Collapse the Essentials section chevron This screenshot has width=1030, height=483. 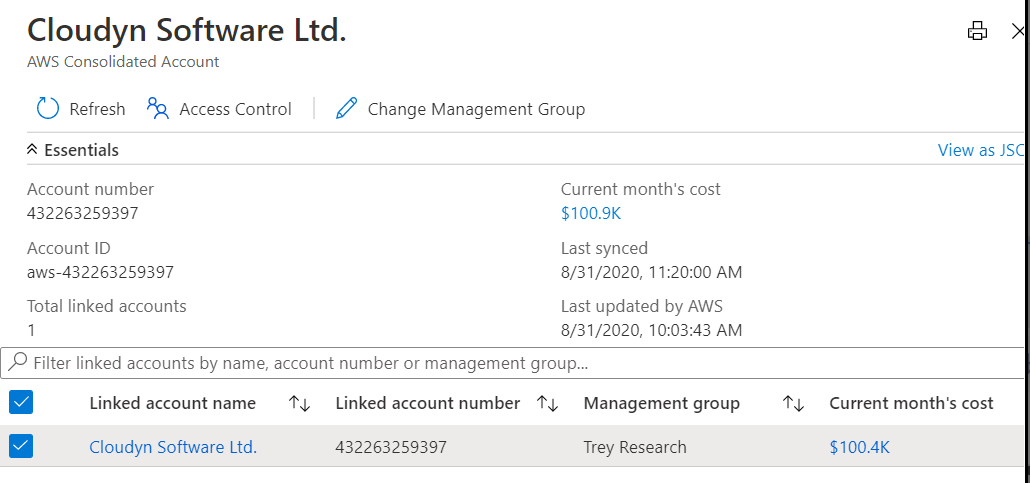tap(33, 150)
